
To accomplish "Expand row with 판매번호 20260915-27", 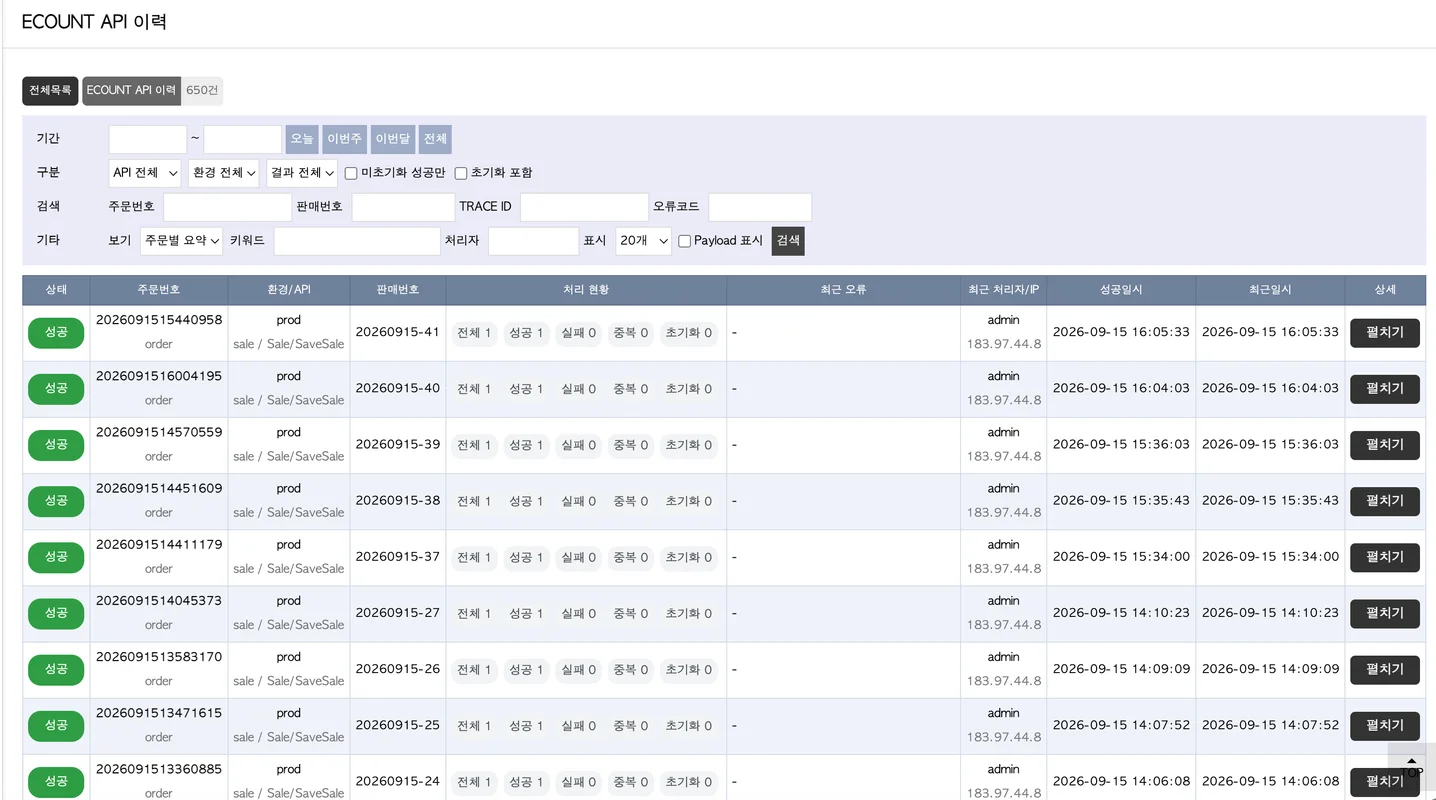I will pyautogui.click(x=1384, y=613).
